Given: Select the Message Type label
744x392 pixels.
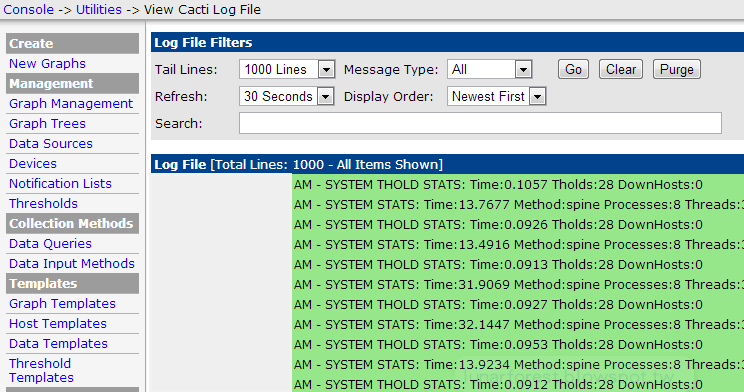Looking at the screenshot, I should 391,70.
